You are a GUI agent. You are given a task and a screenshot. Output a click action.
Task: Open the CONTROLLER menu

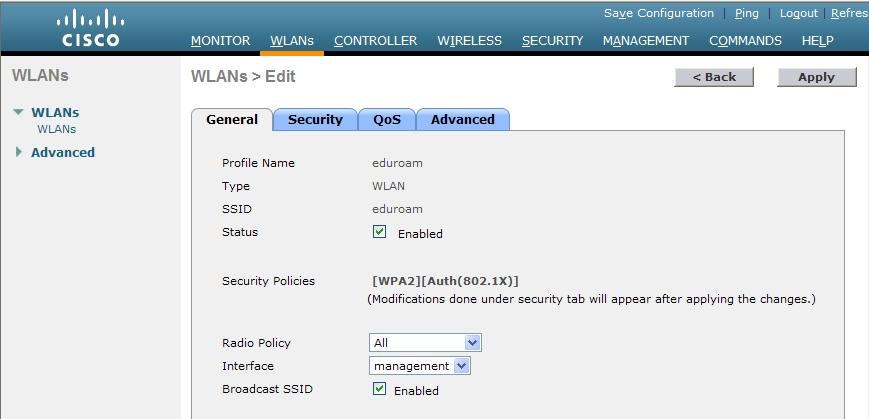375,40
